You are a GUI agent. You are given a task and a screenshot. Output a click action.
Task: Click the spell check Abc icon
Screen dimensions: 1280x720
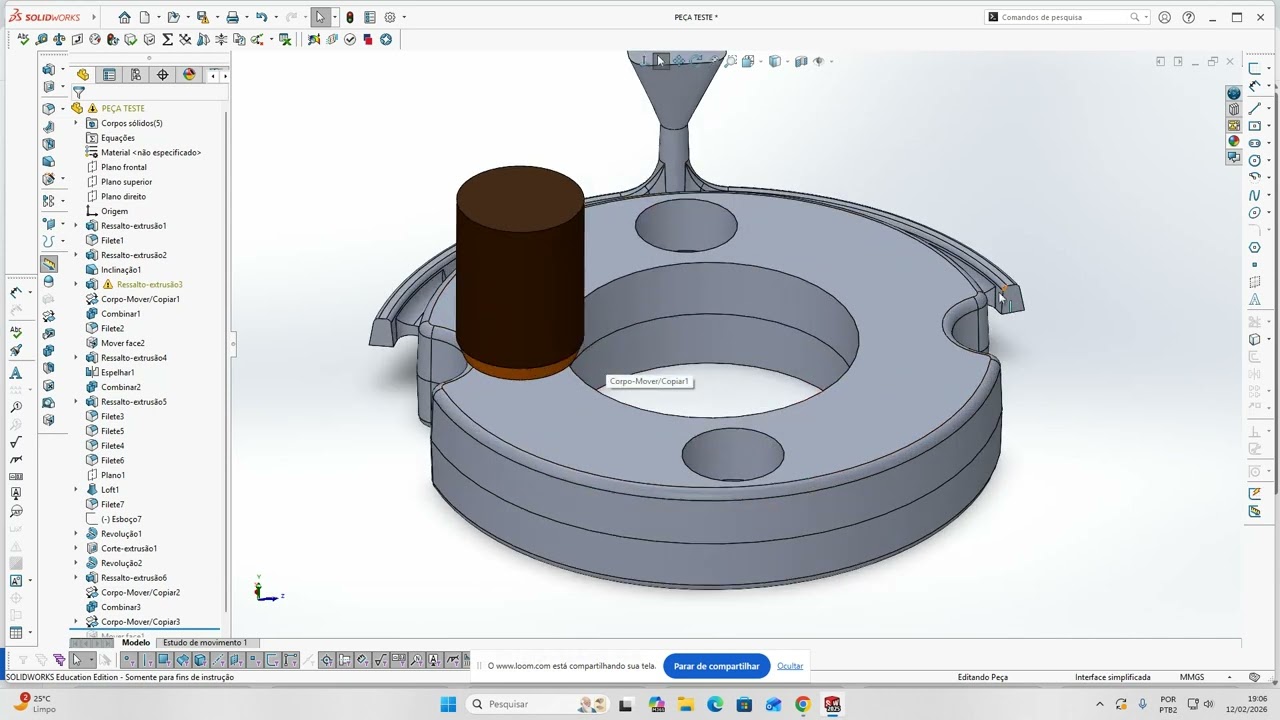[x=23, y=39]
